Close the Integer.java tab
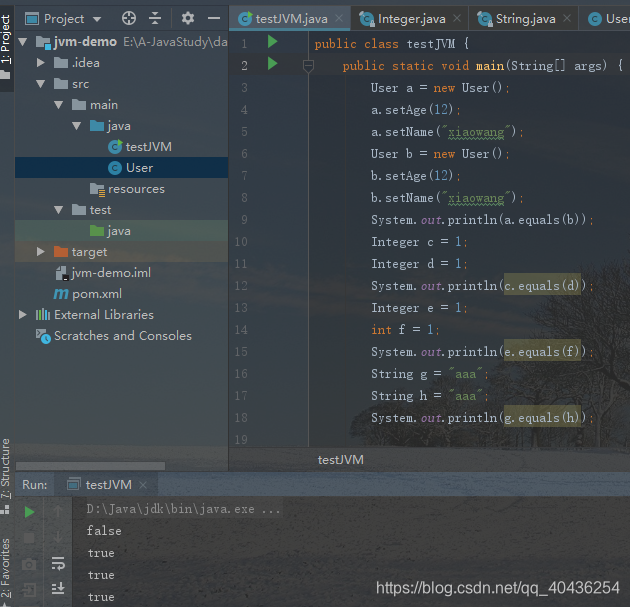This screenshot has width=630, height=607. 457,18
